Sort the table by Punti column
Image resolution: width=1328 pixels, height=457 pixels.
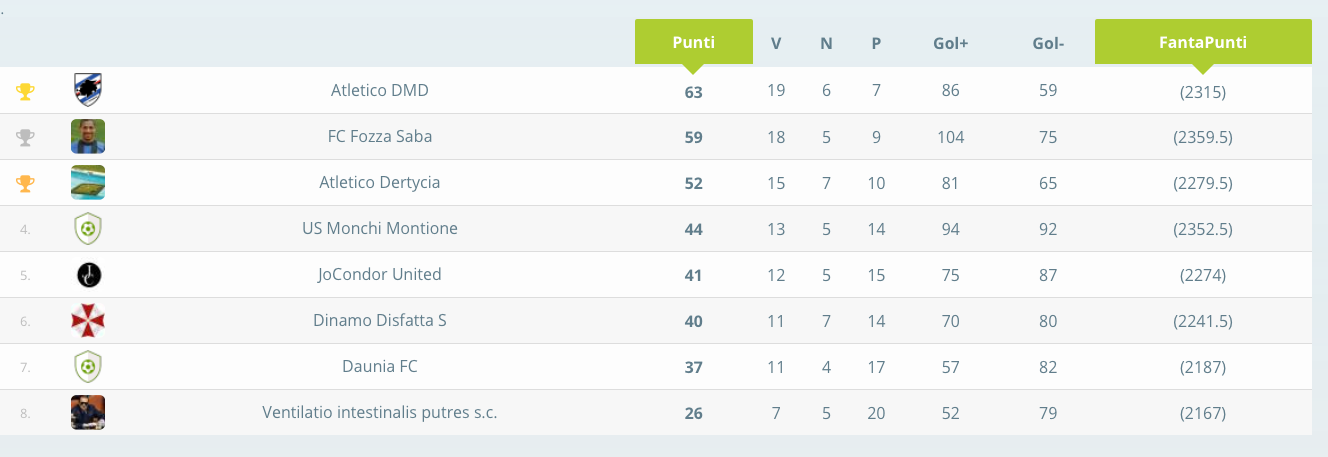click(x=694, y=43)
